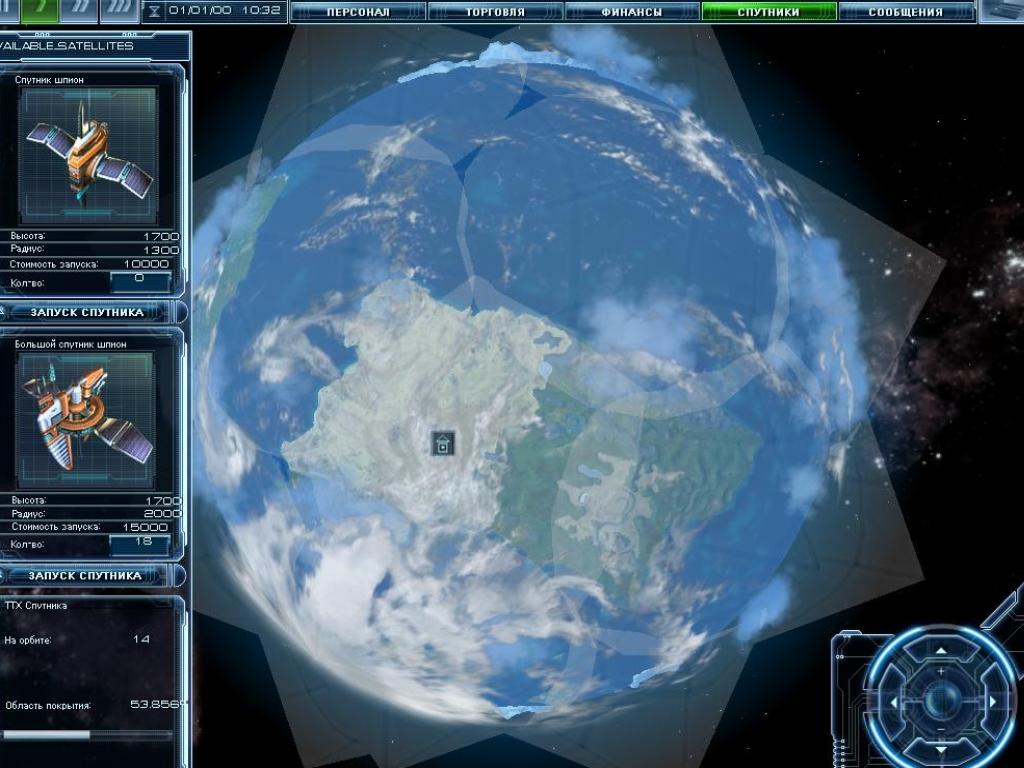Screen dimensions: 1024x768
Task: Switch to the Финансы tab
Action: point(632,12)
